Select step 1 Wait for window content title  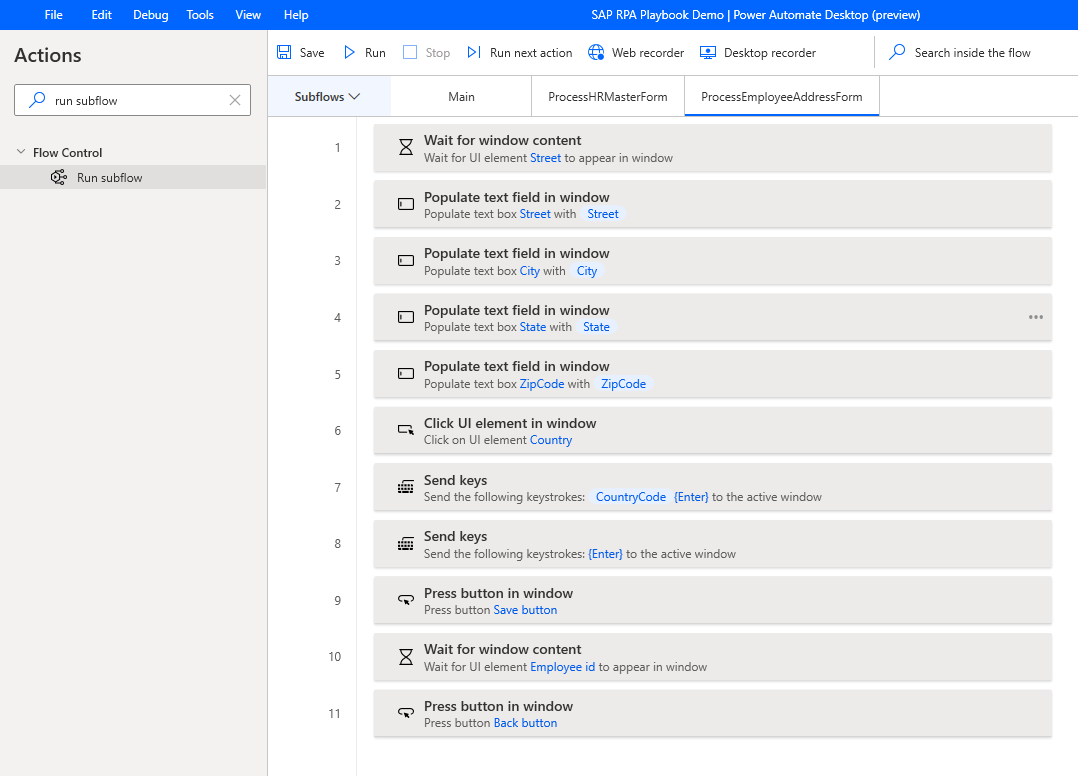pyautogui.click(x=503, y=140)
